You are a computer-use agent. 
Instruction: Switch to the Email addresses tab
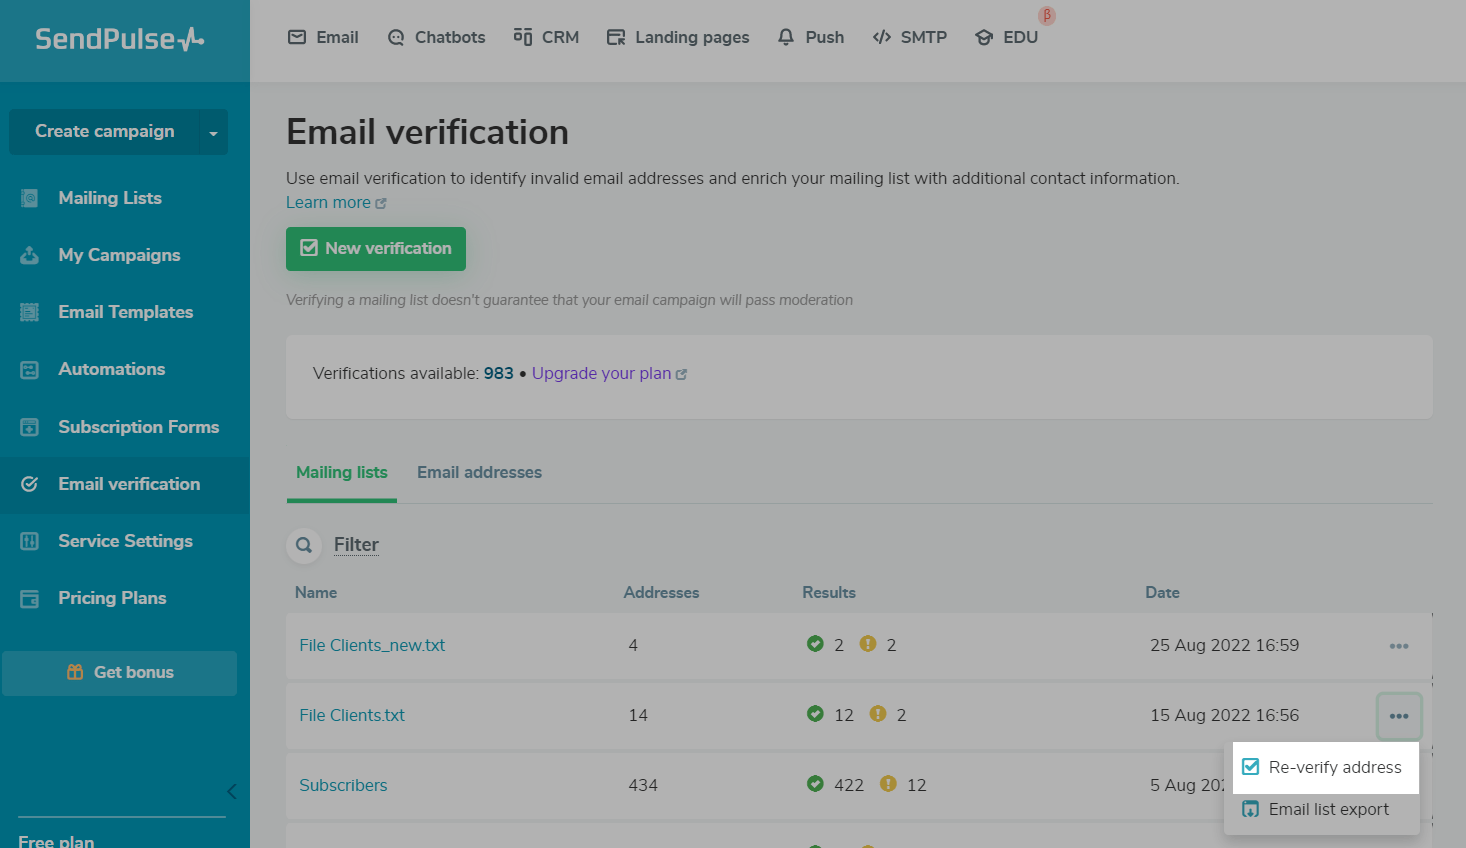(479, 472)
